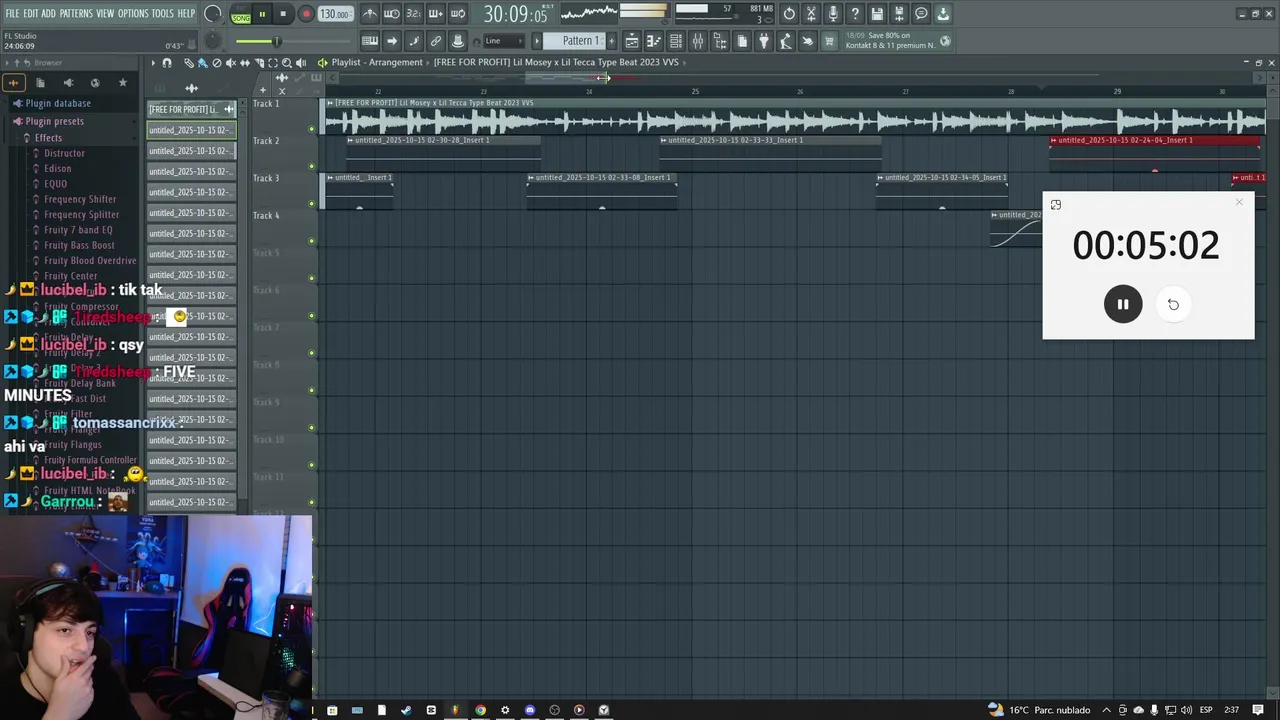Viewport: 1280px width, 720px height.
Task: Add a new pattern with plus button
Action: point(610,41)
